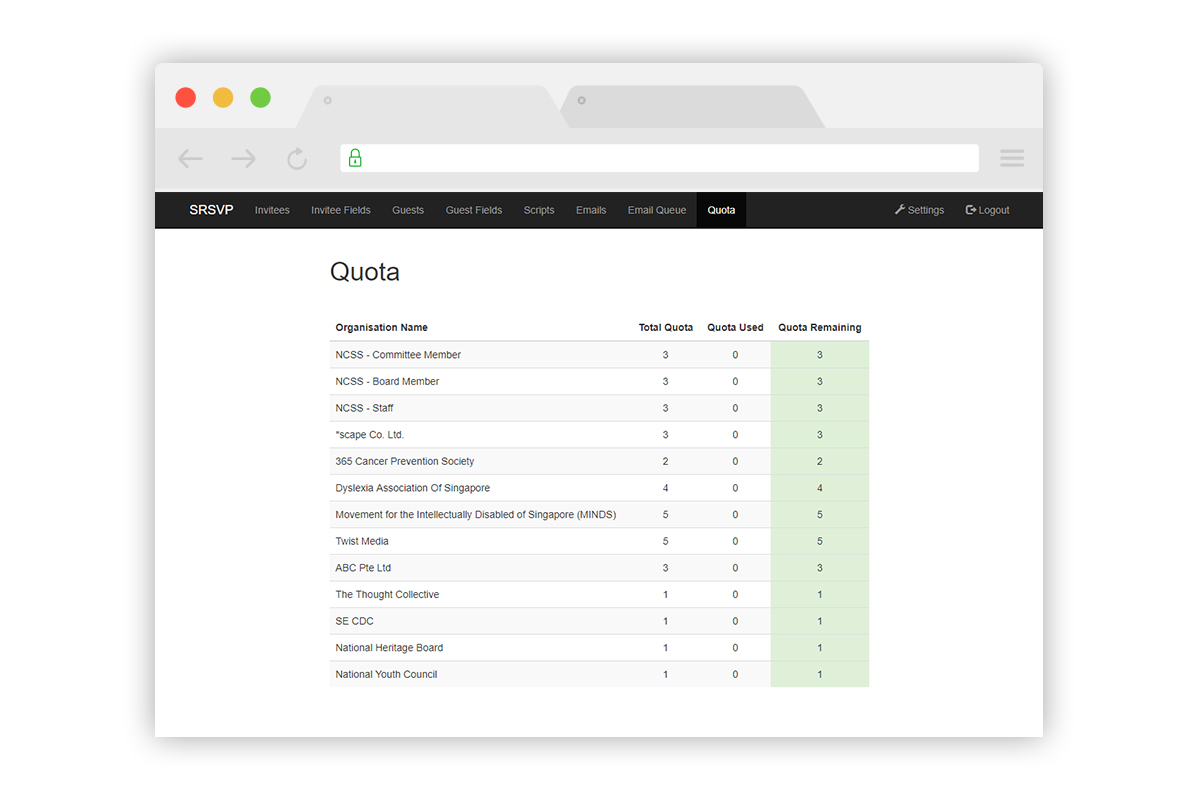Click the MINDS organisation row name
1200x800 pixels.
tap(476, 514)
